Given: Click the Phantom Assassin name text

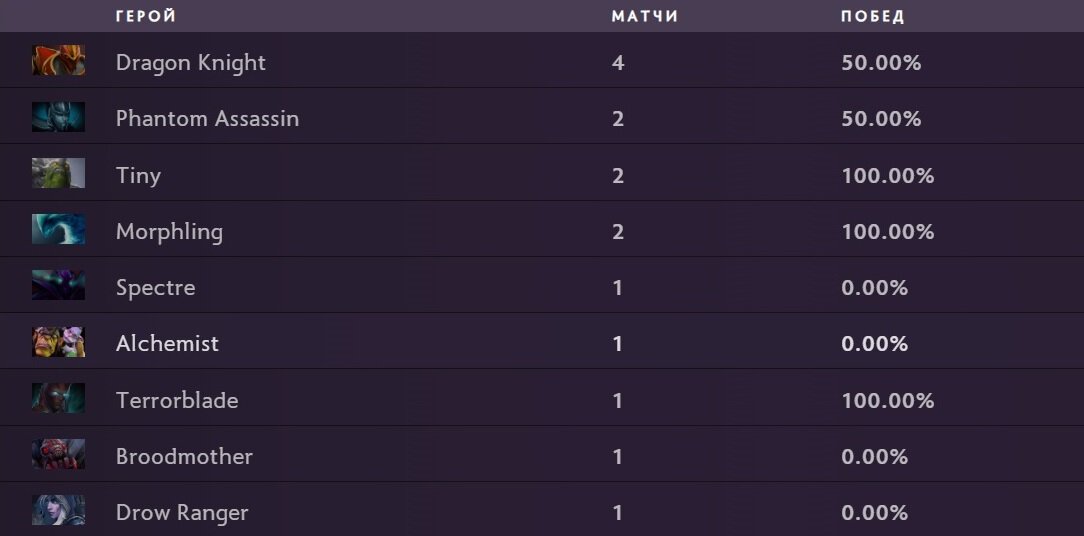Looking at the screenshot, I should (x=207, y=118).
